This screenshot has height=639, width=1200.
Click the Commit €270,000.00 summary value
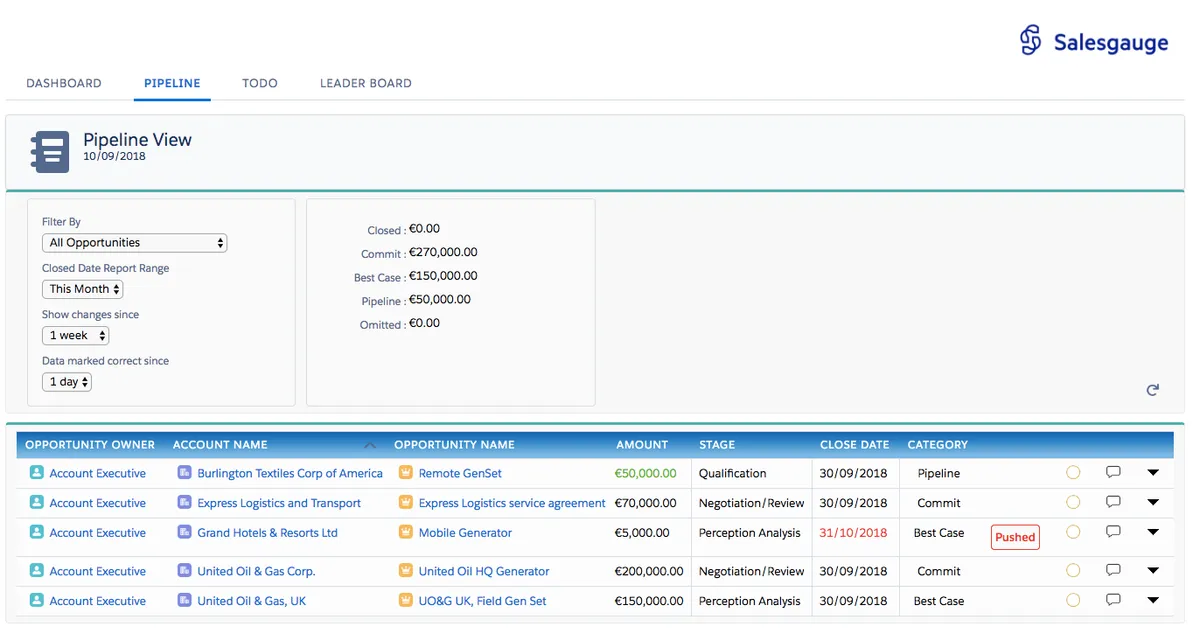(x=443, y=252)
